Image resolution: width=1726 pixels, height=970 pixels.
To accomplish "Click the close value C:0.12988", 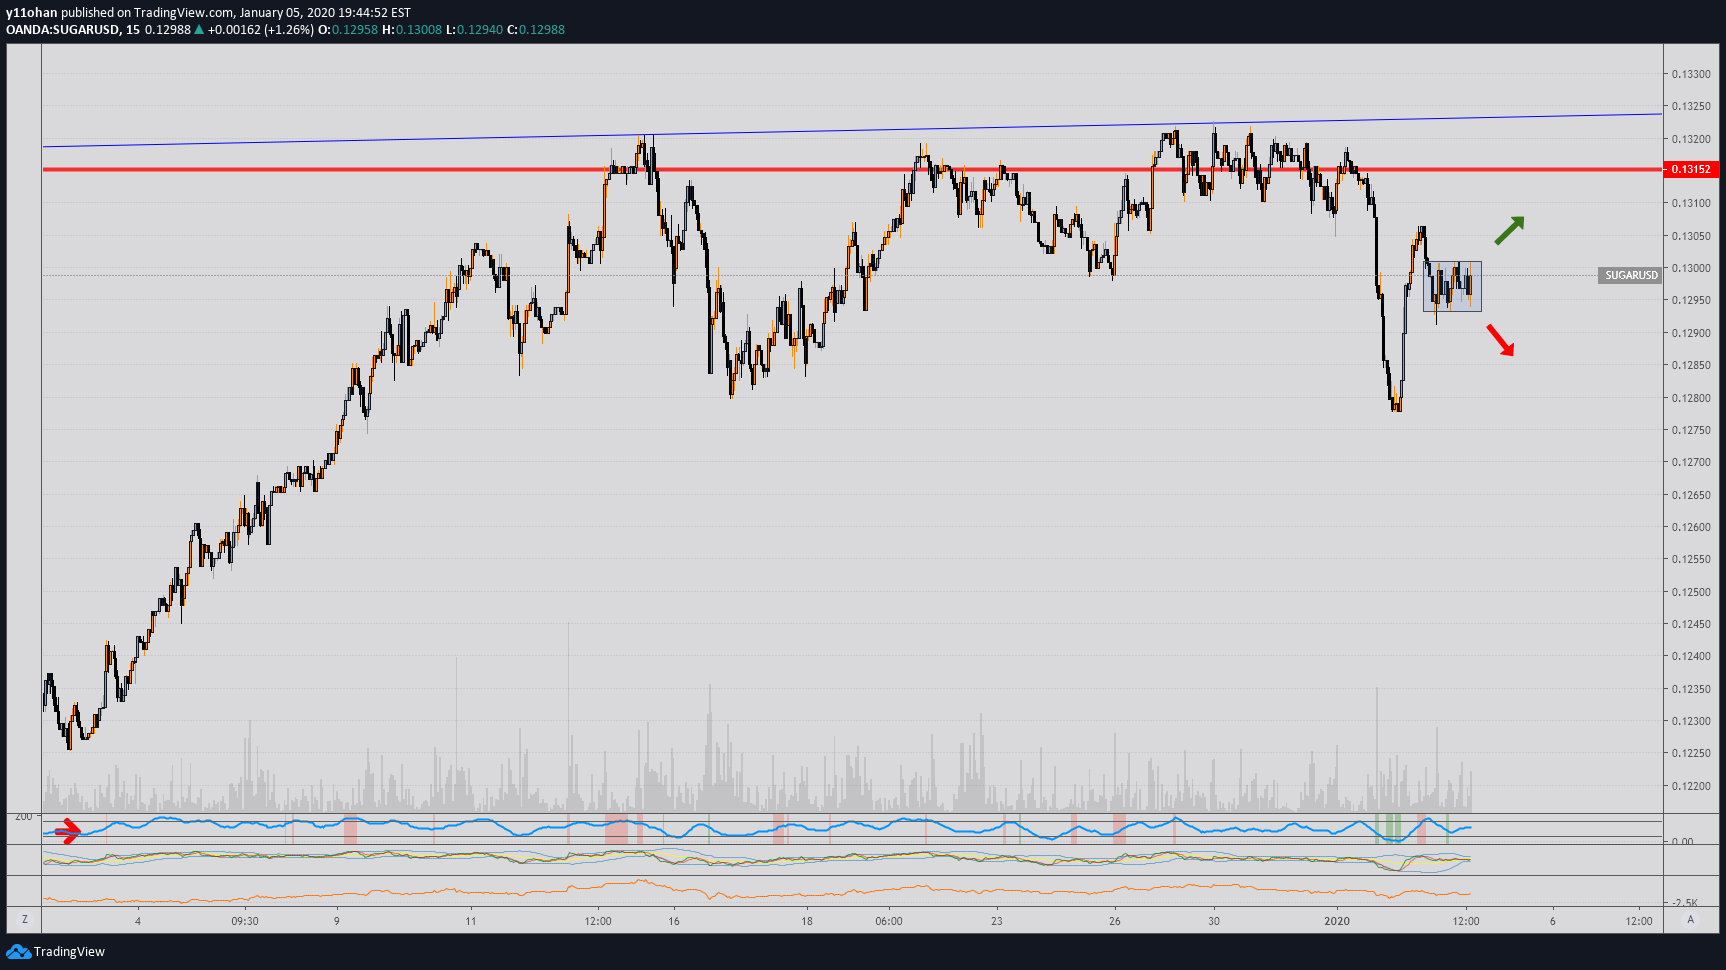I will pyautogui.click(x=536, y=30).
